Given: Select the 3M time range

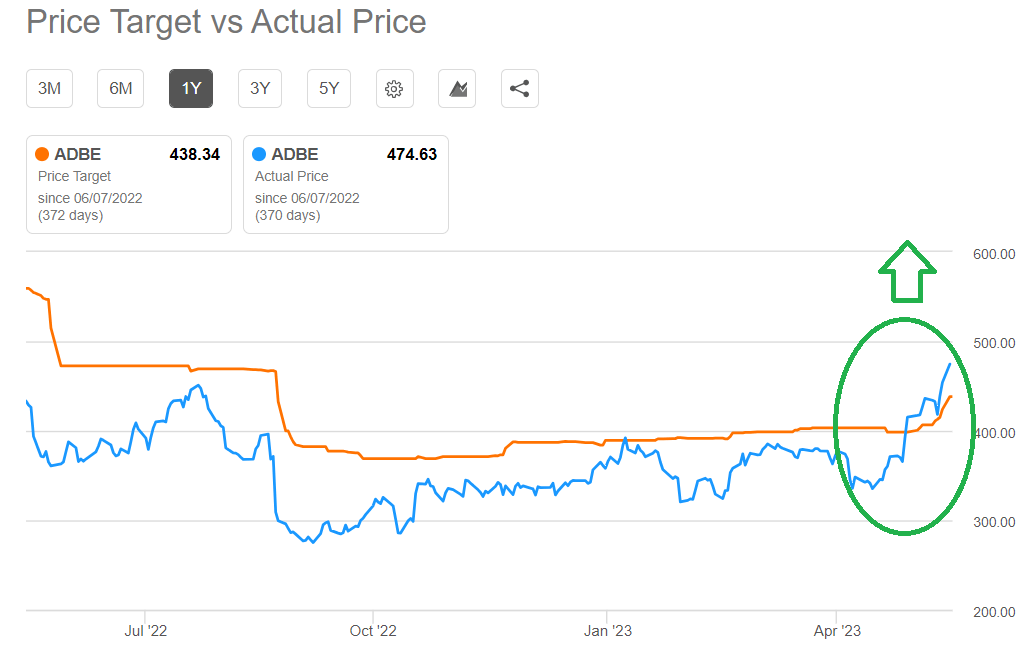Looking at the screenshot, I should (x=49, y=89).
